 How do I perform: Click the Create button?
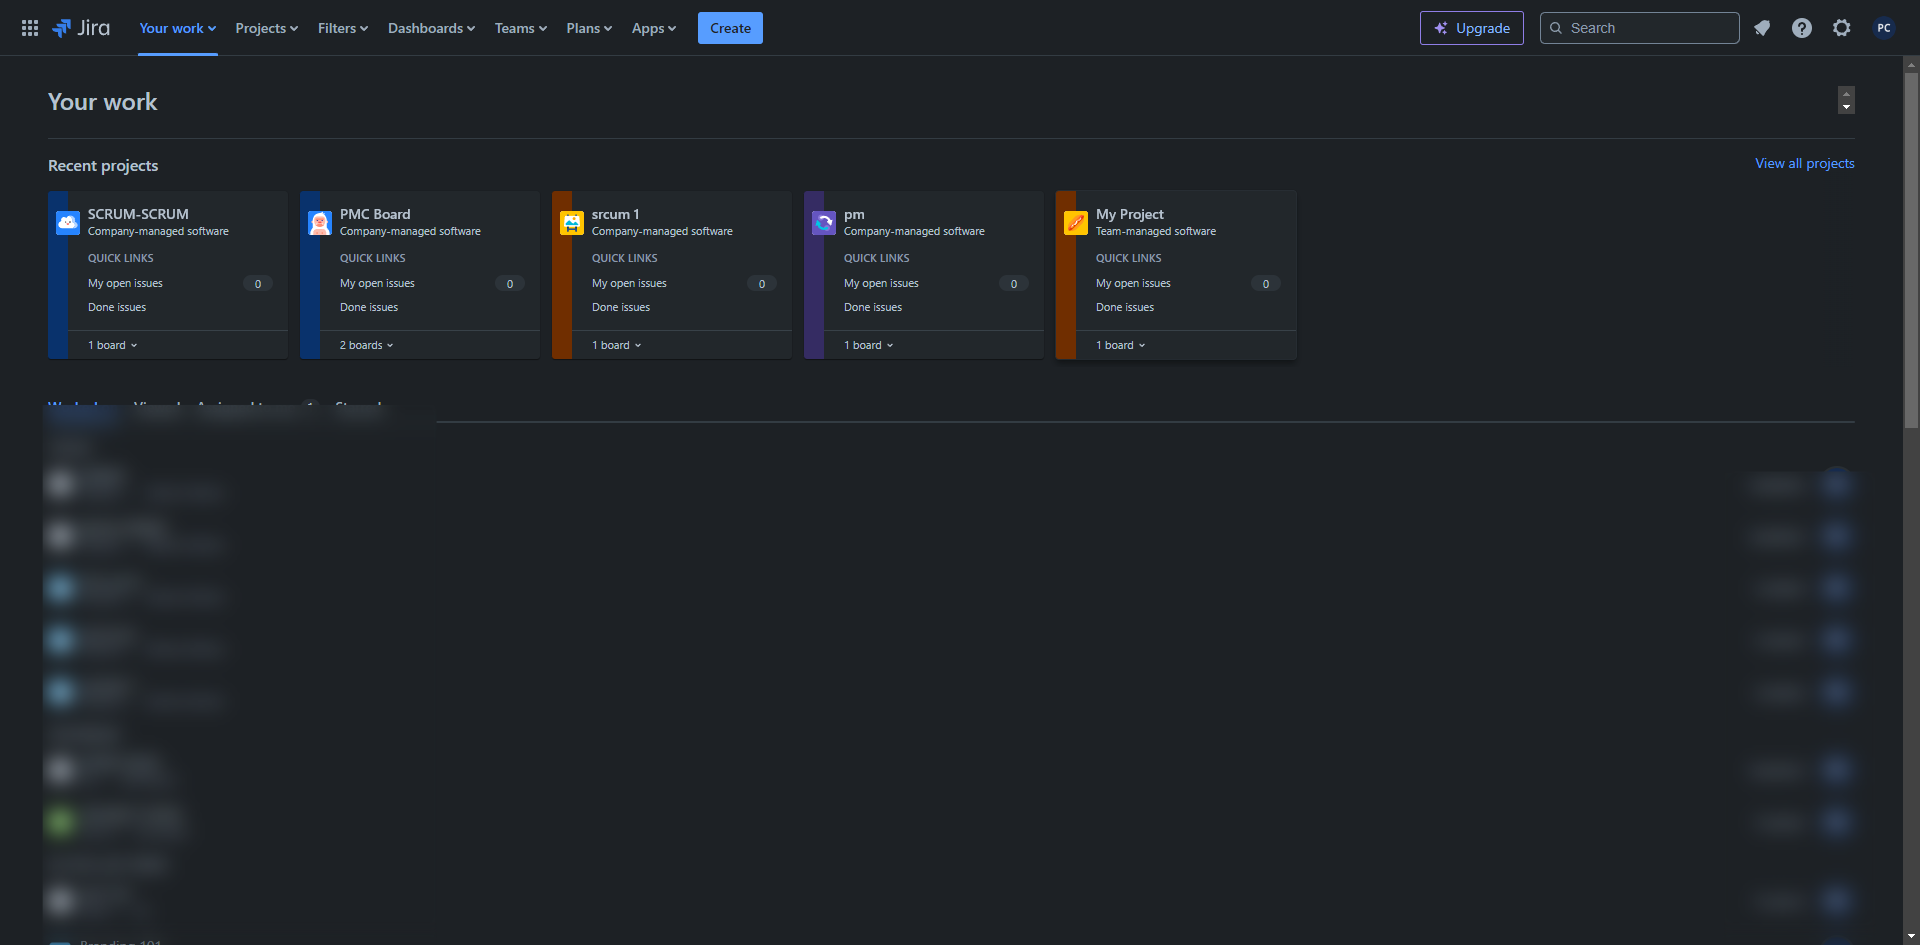pyautogui.click(x=730, y=28)
